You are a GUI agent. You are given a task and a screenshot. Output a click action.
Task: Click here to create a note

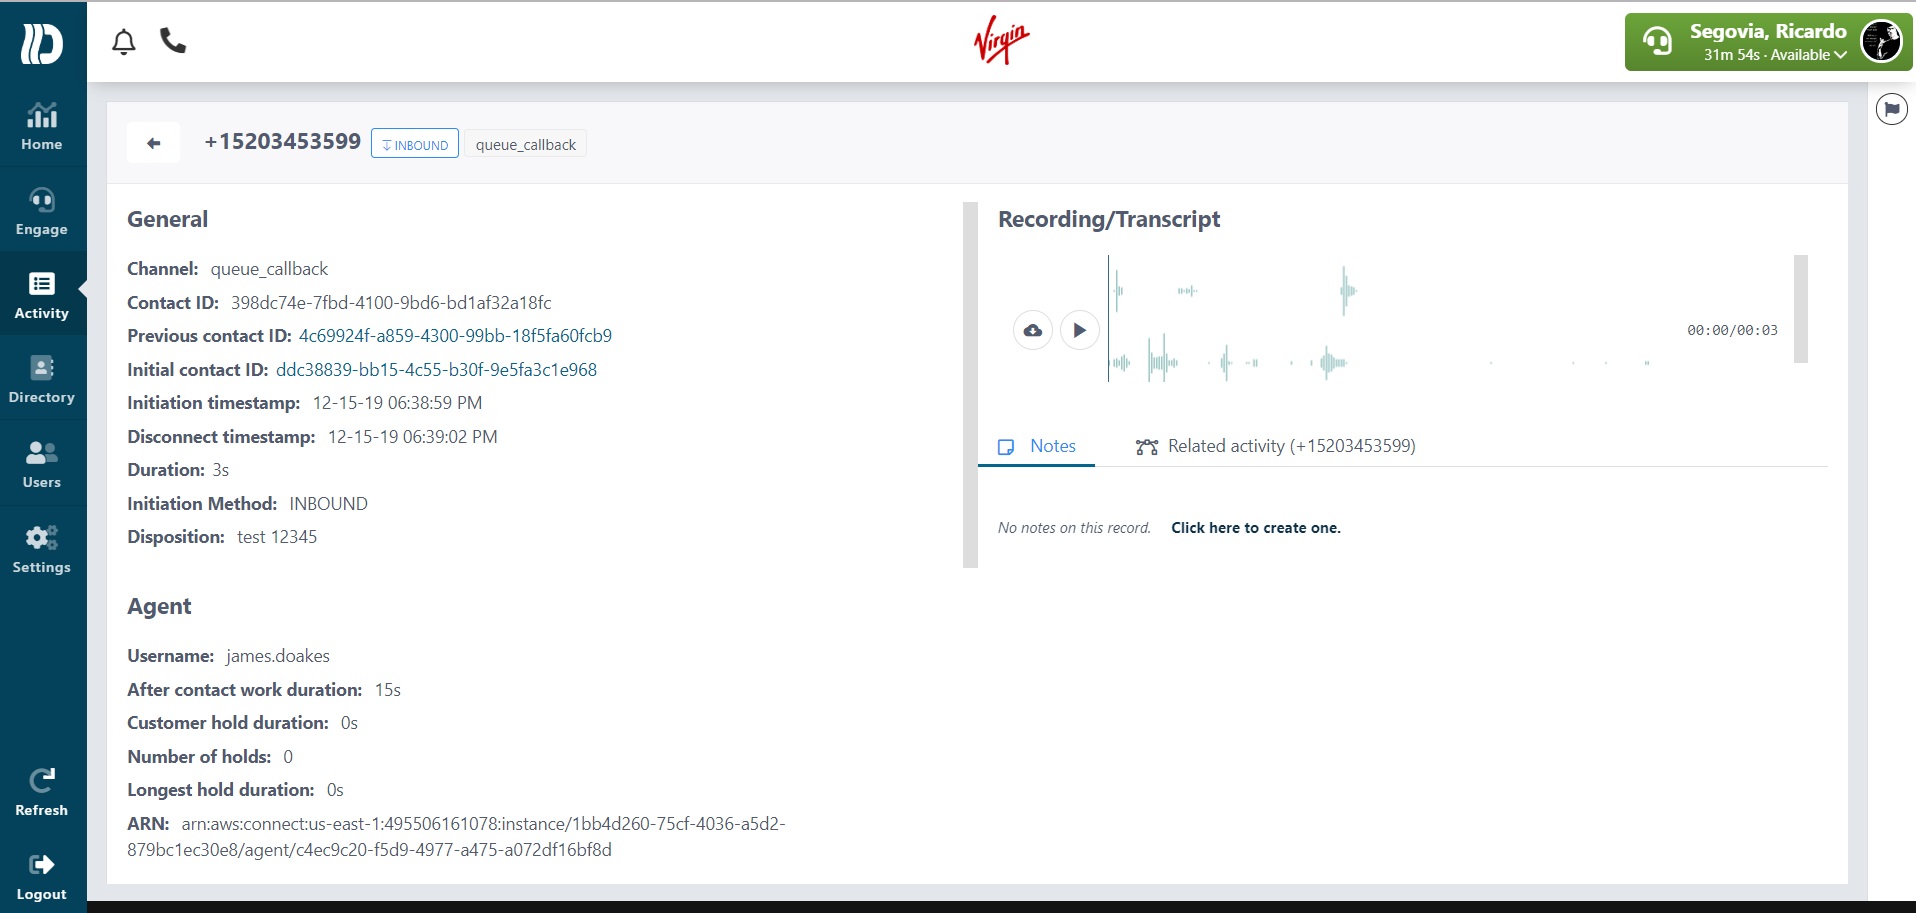tap(1256, 528)
